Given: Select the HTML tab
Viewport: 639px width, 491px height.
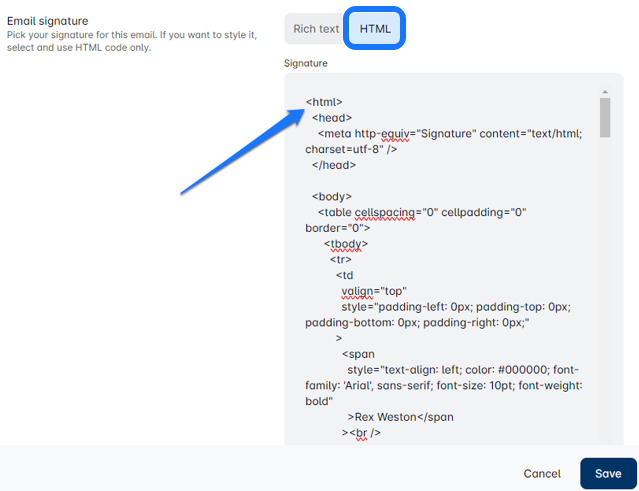Looking at the screenshot, I should pos(375,29).
